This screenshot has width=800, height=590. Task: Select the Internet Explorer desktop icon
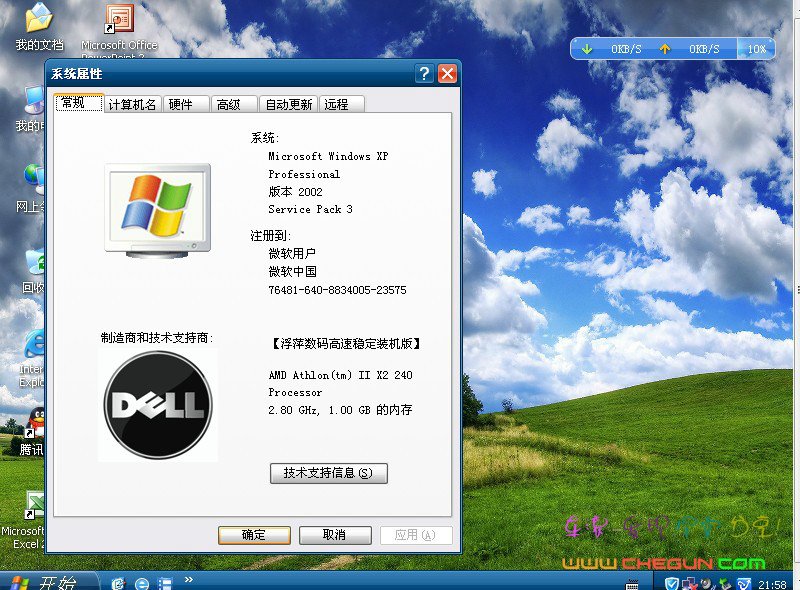coord(34,358)
